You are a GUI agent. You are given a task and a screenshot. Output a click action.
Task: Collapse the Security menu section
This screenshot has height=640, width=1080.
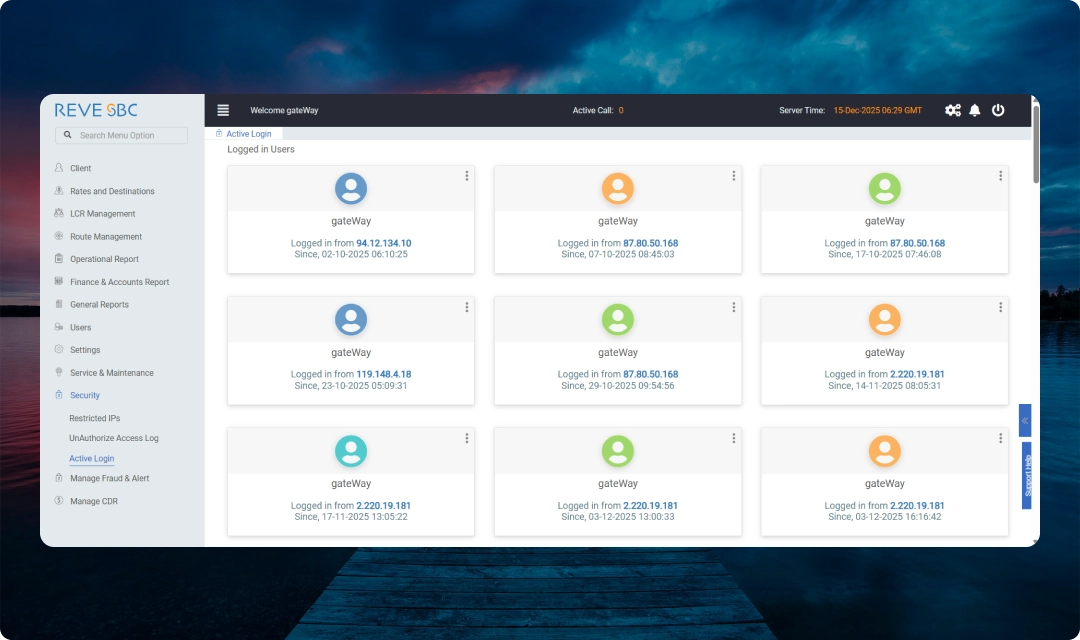click(85, 395)
